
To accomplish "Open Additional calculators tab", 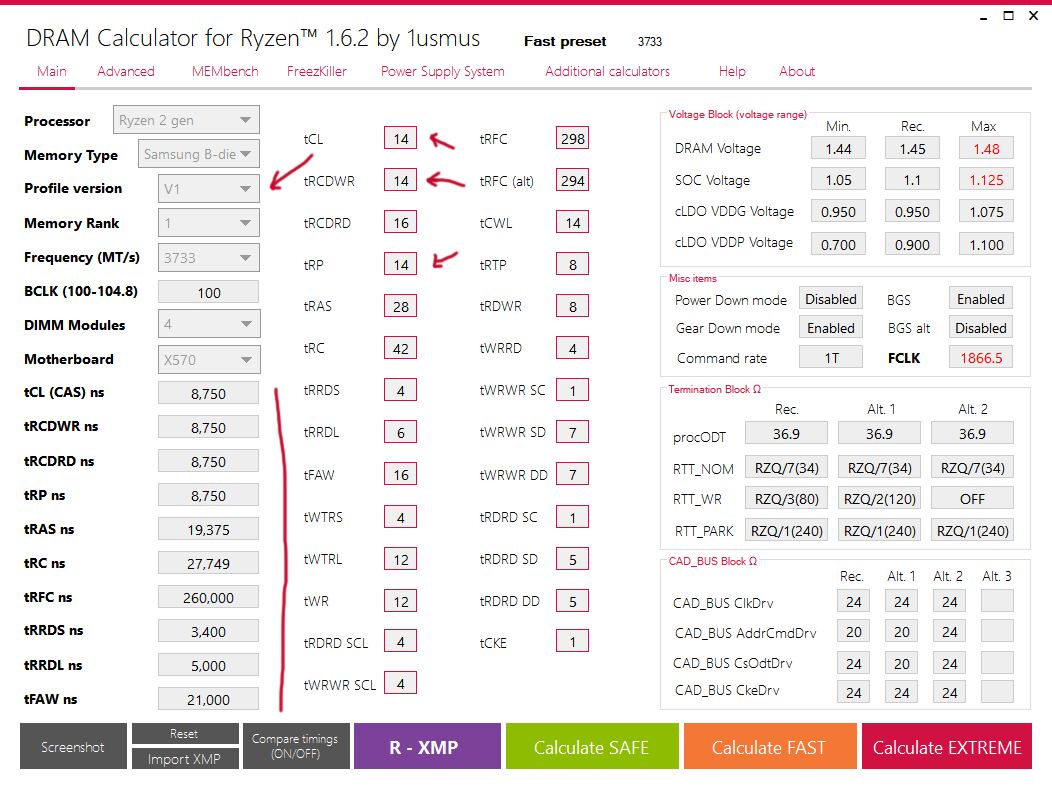I will point(607,71).
